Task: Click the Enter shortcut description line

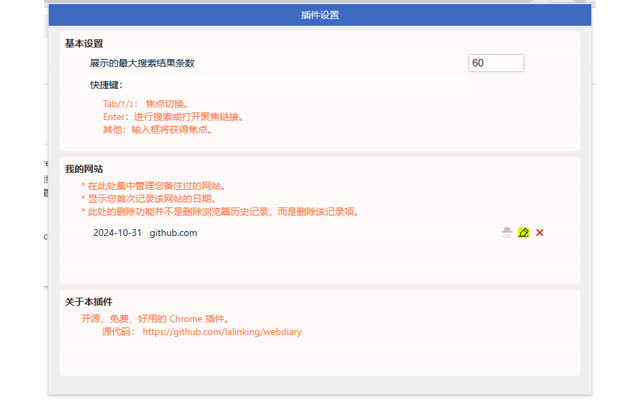Action: coord(174,117)
